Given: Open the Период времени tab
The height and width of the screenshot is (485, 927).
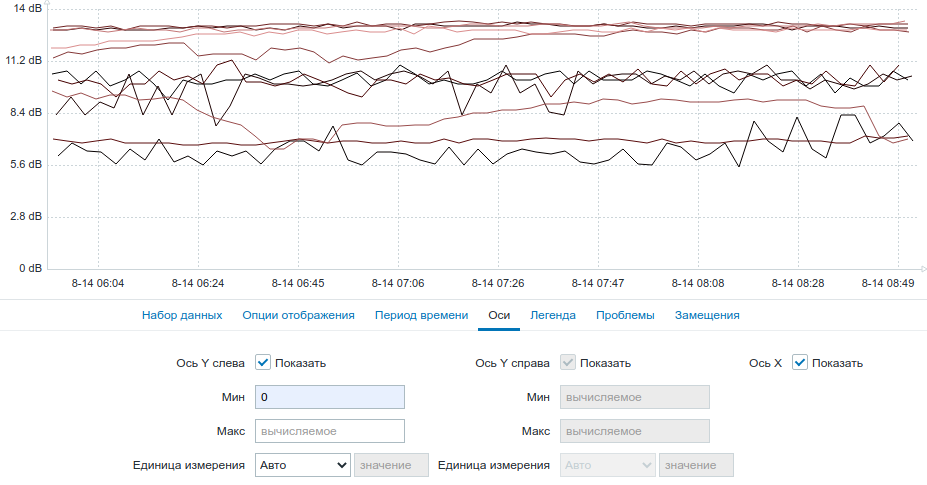Looking at the screenshot, I should pyautogui.click(x=422, y=315).
